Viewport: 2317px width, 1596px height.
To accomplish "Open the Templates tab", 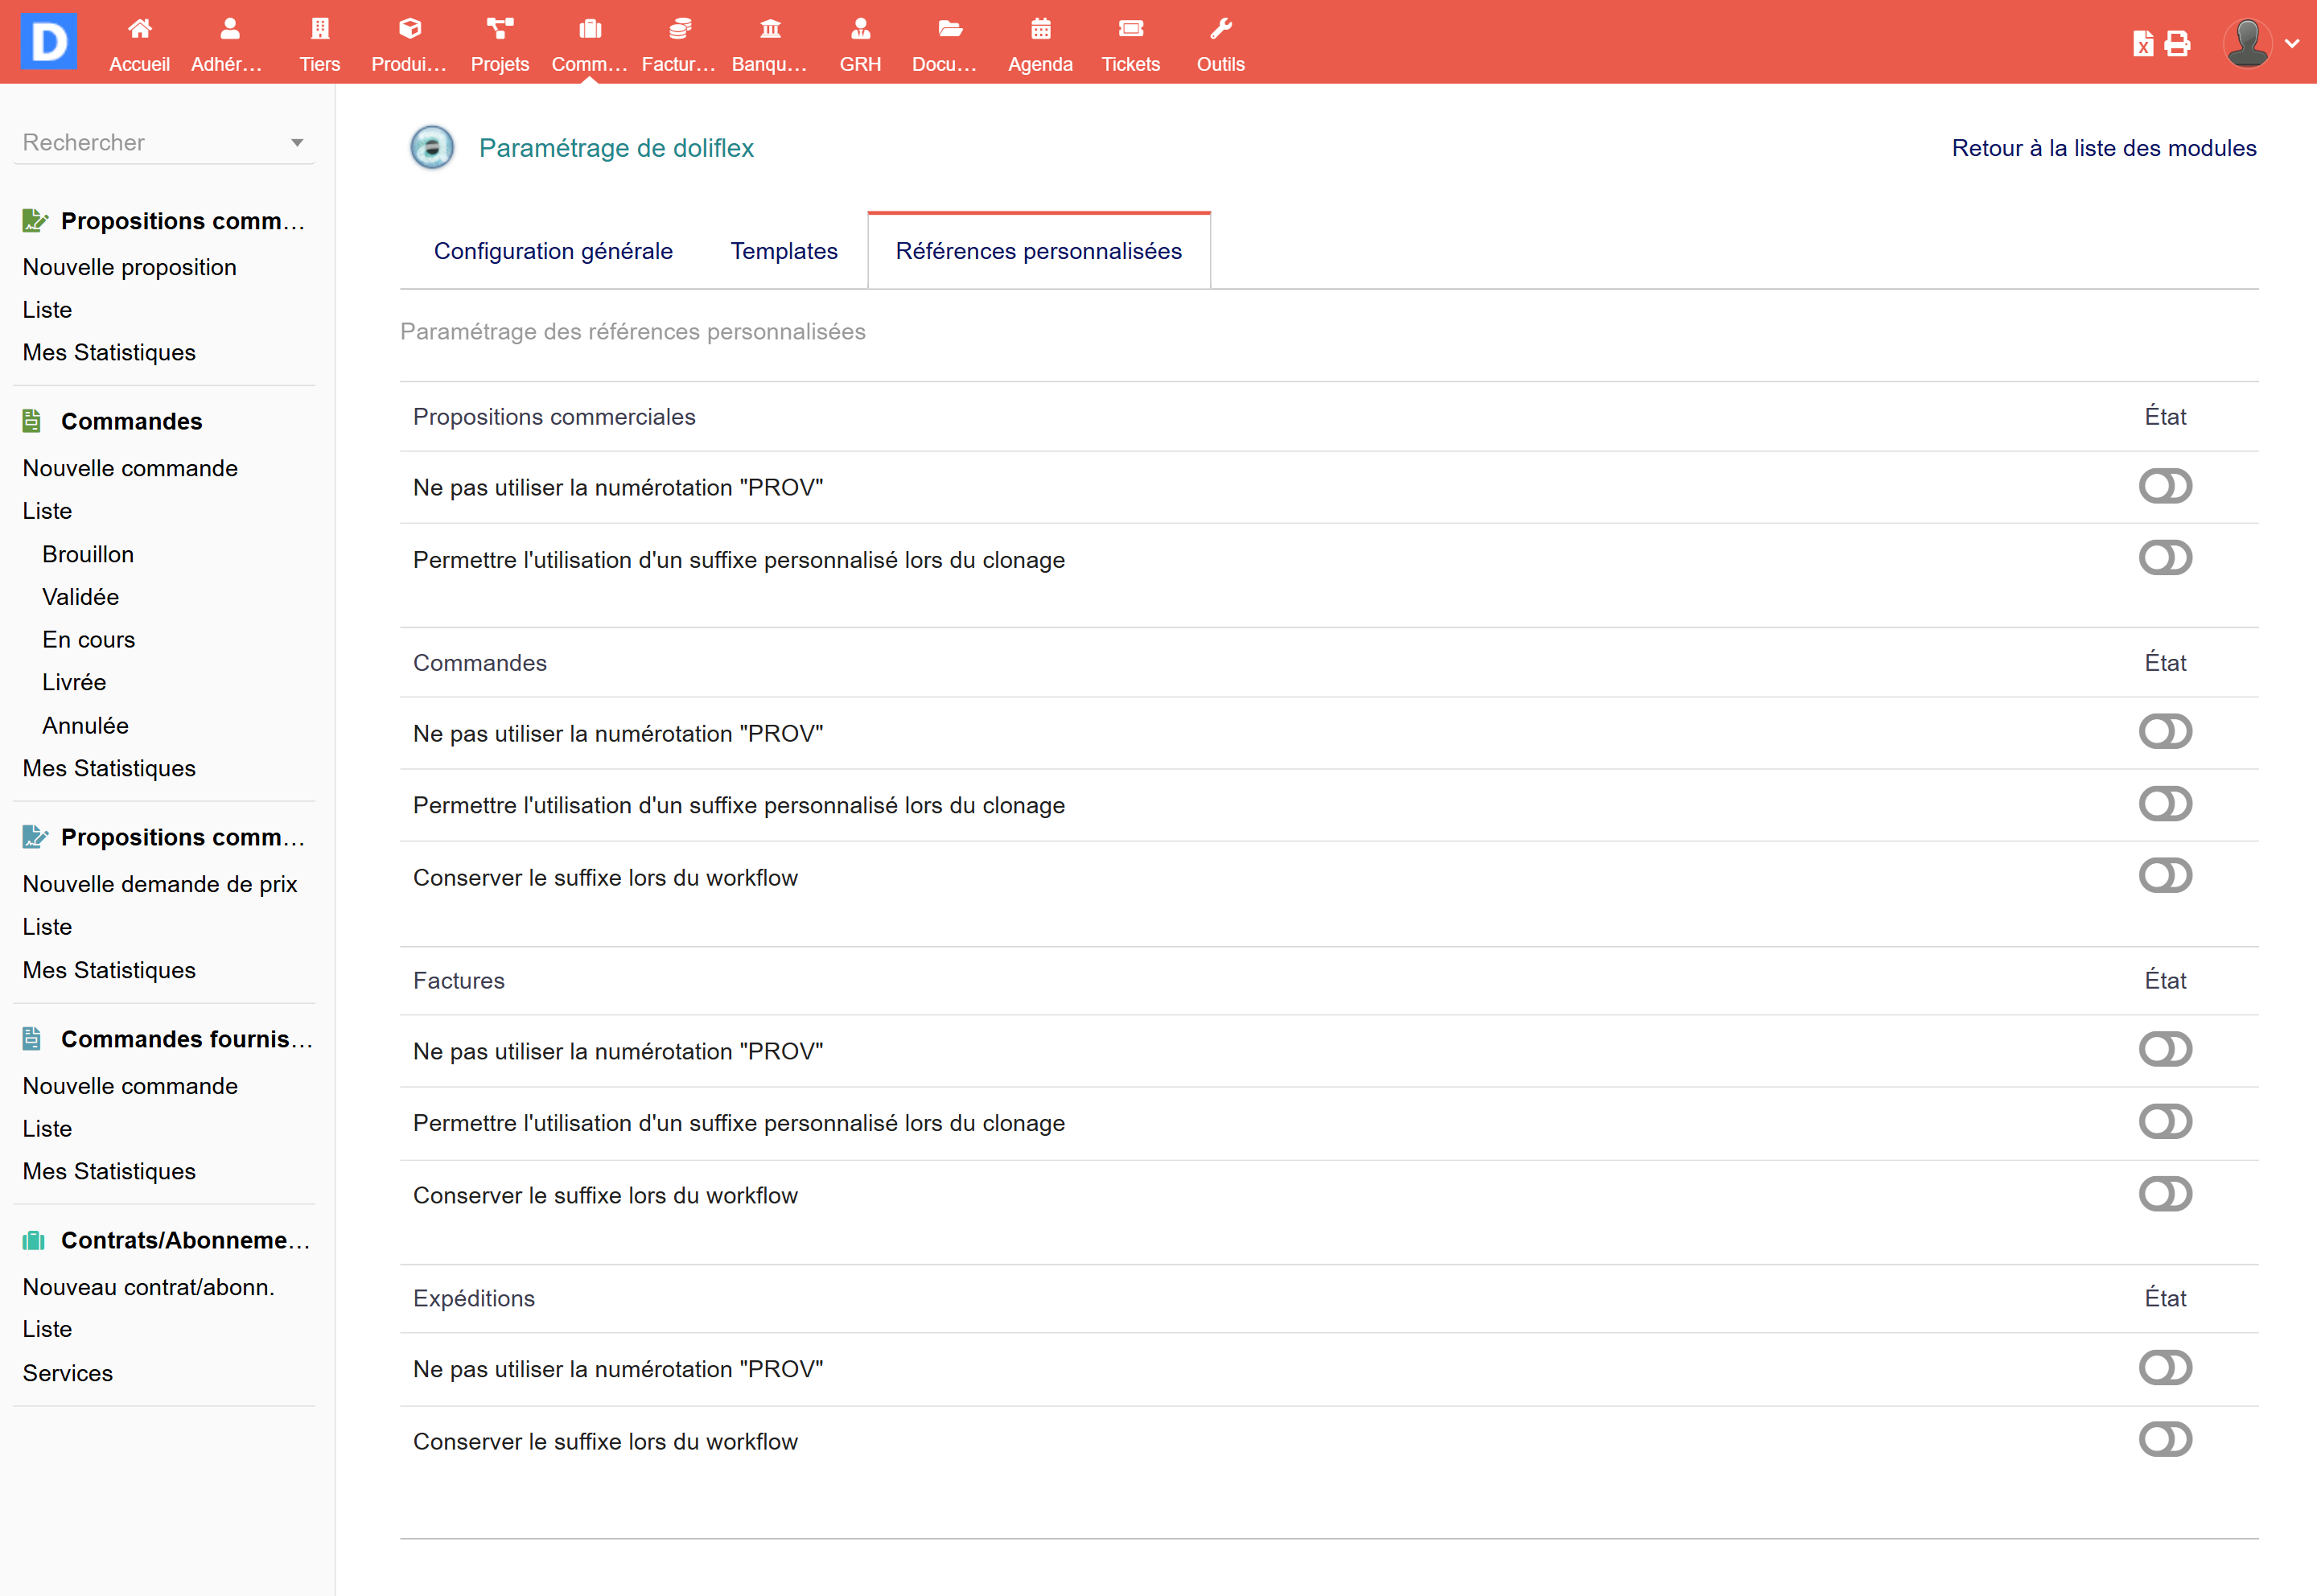I will 784,251.
